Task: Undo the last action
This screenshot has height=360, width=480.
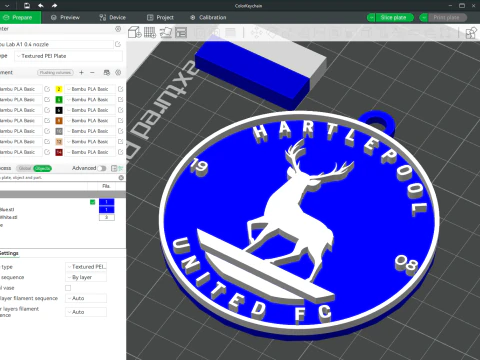Action: click(x=41, y=6)
